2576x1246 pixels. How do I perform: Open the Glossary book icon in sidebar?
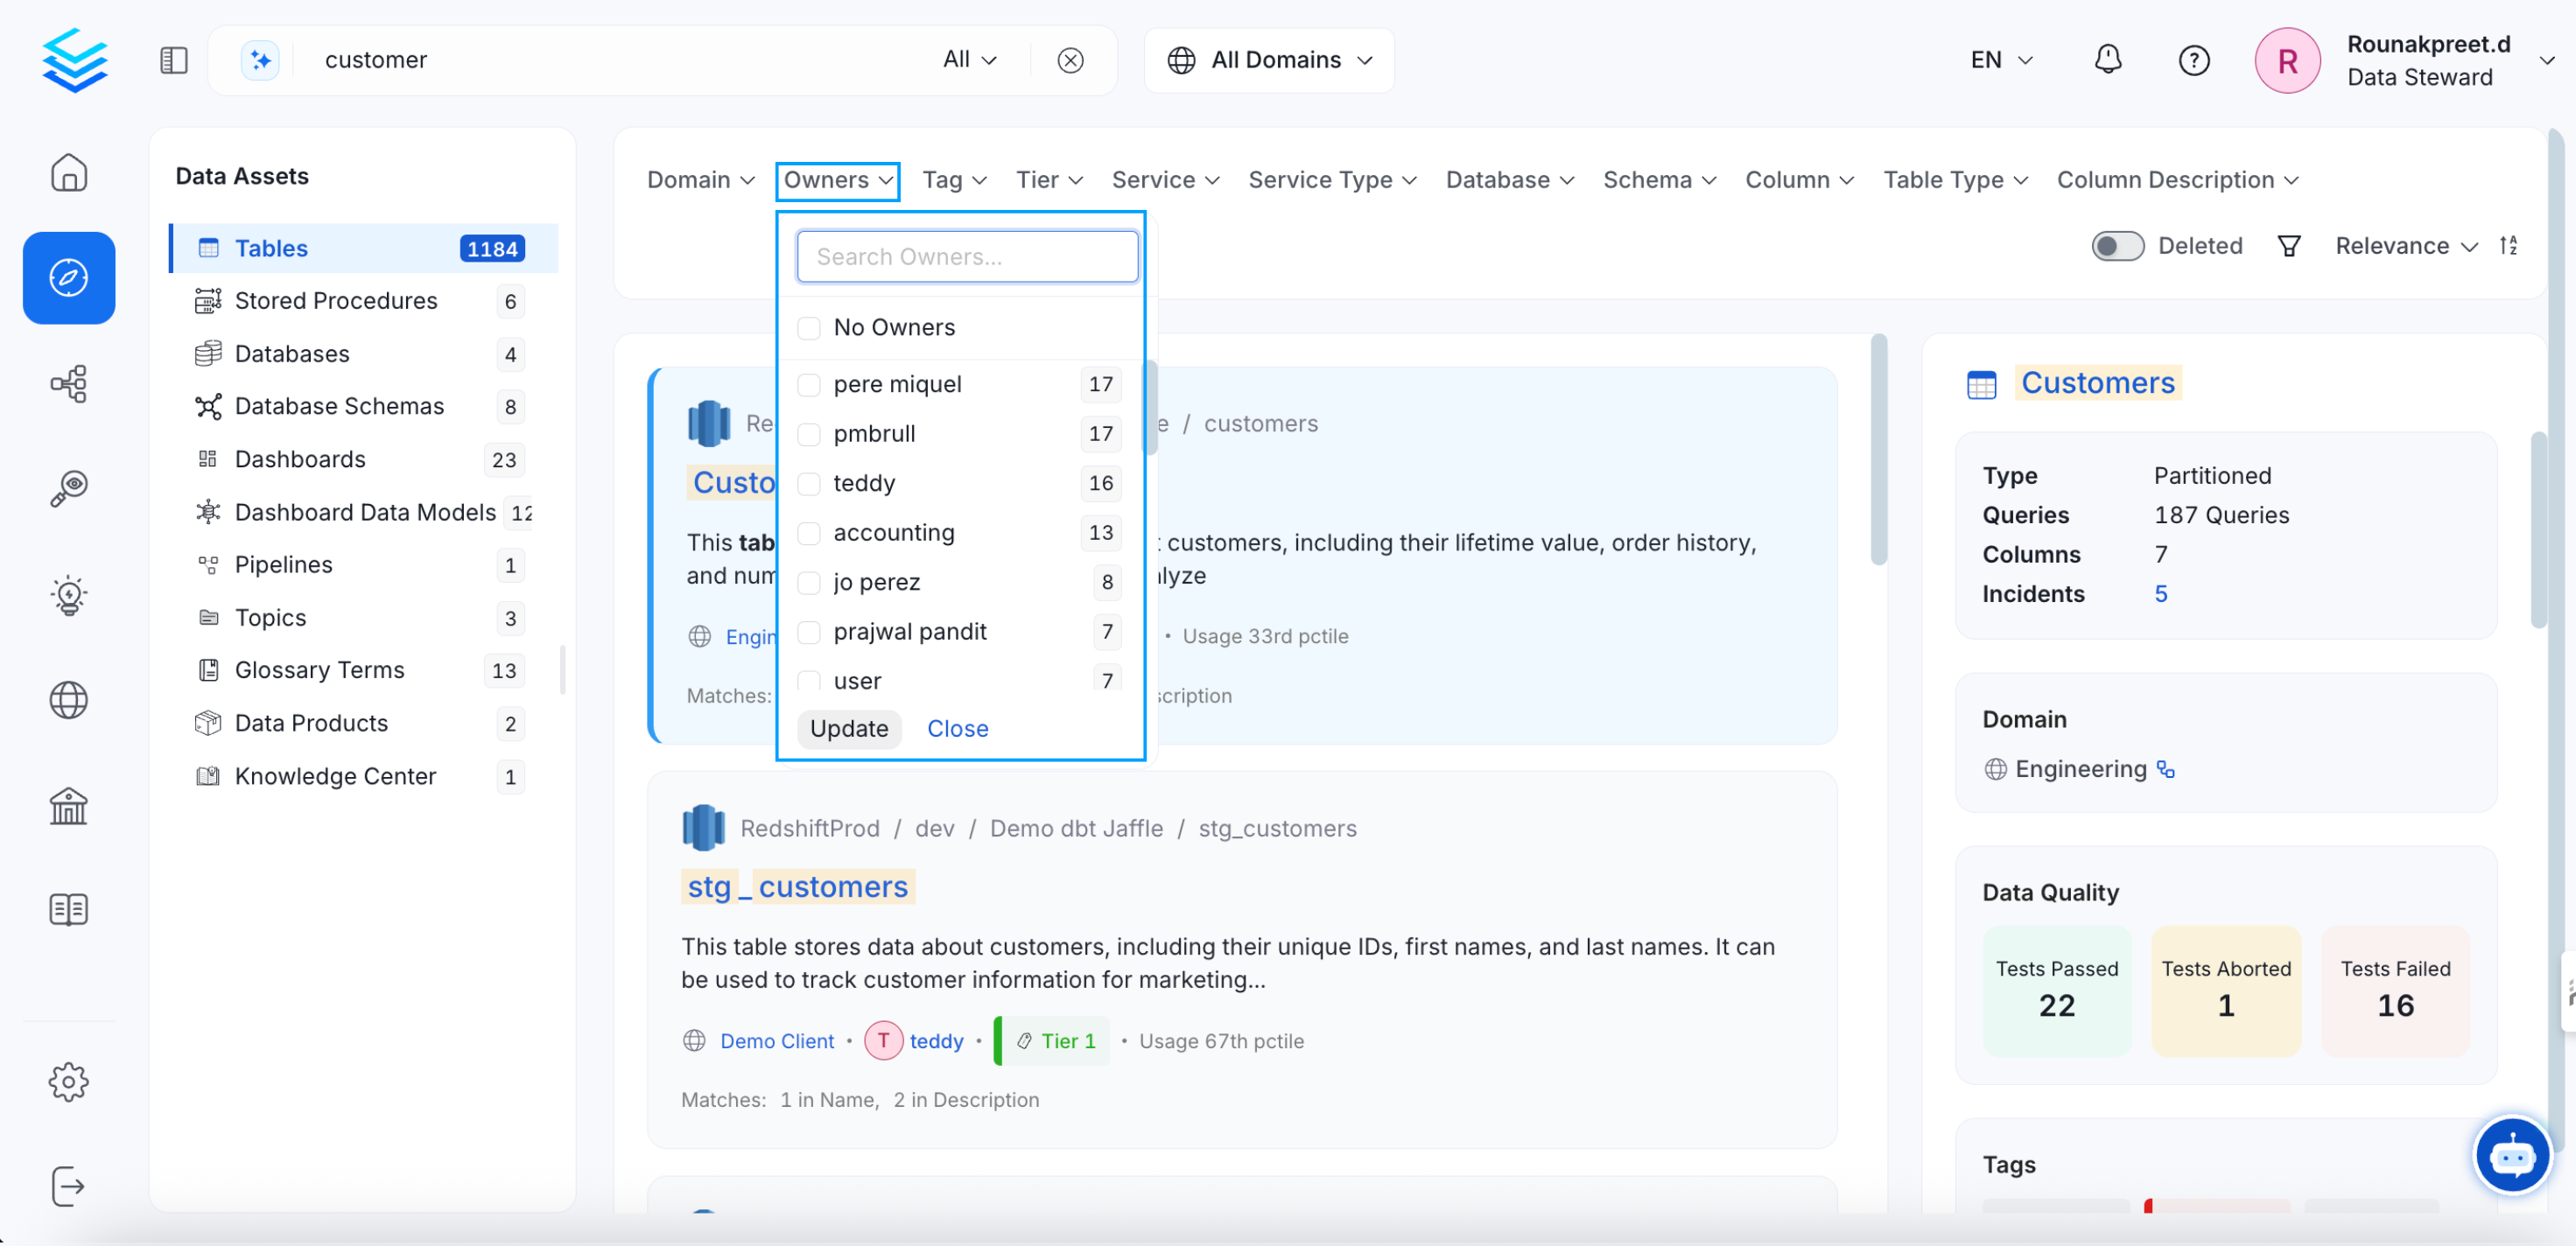[x=68, y=909]
